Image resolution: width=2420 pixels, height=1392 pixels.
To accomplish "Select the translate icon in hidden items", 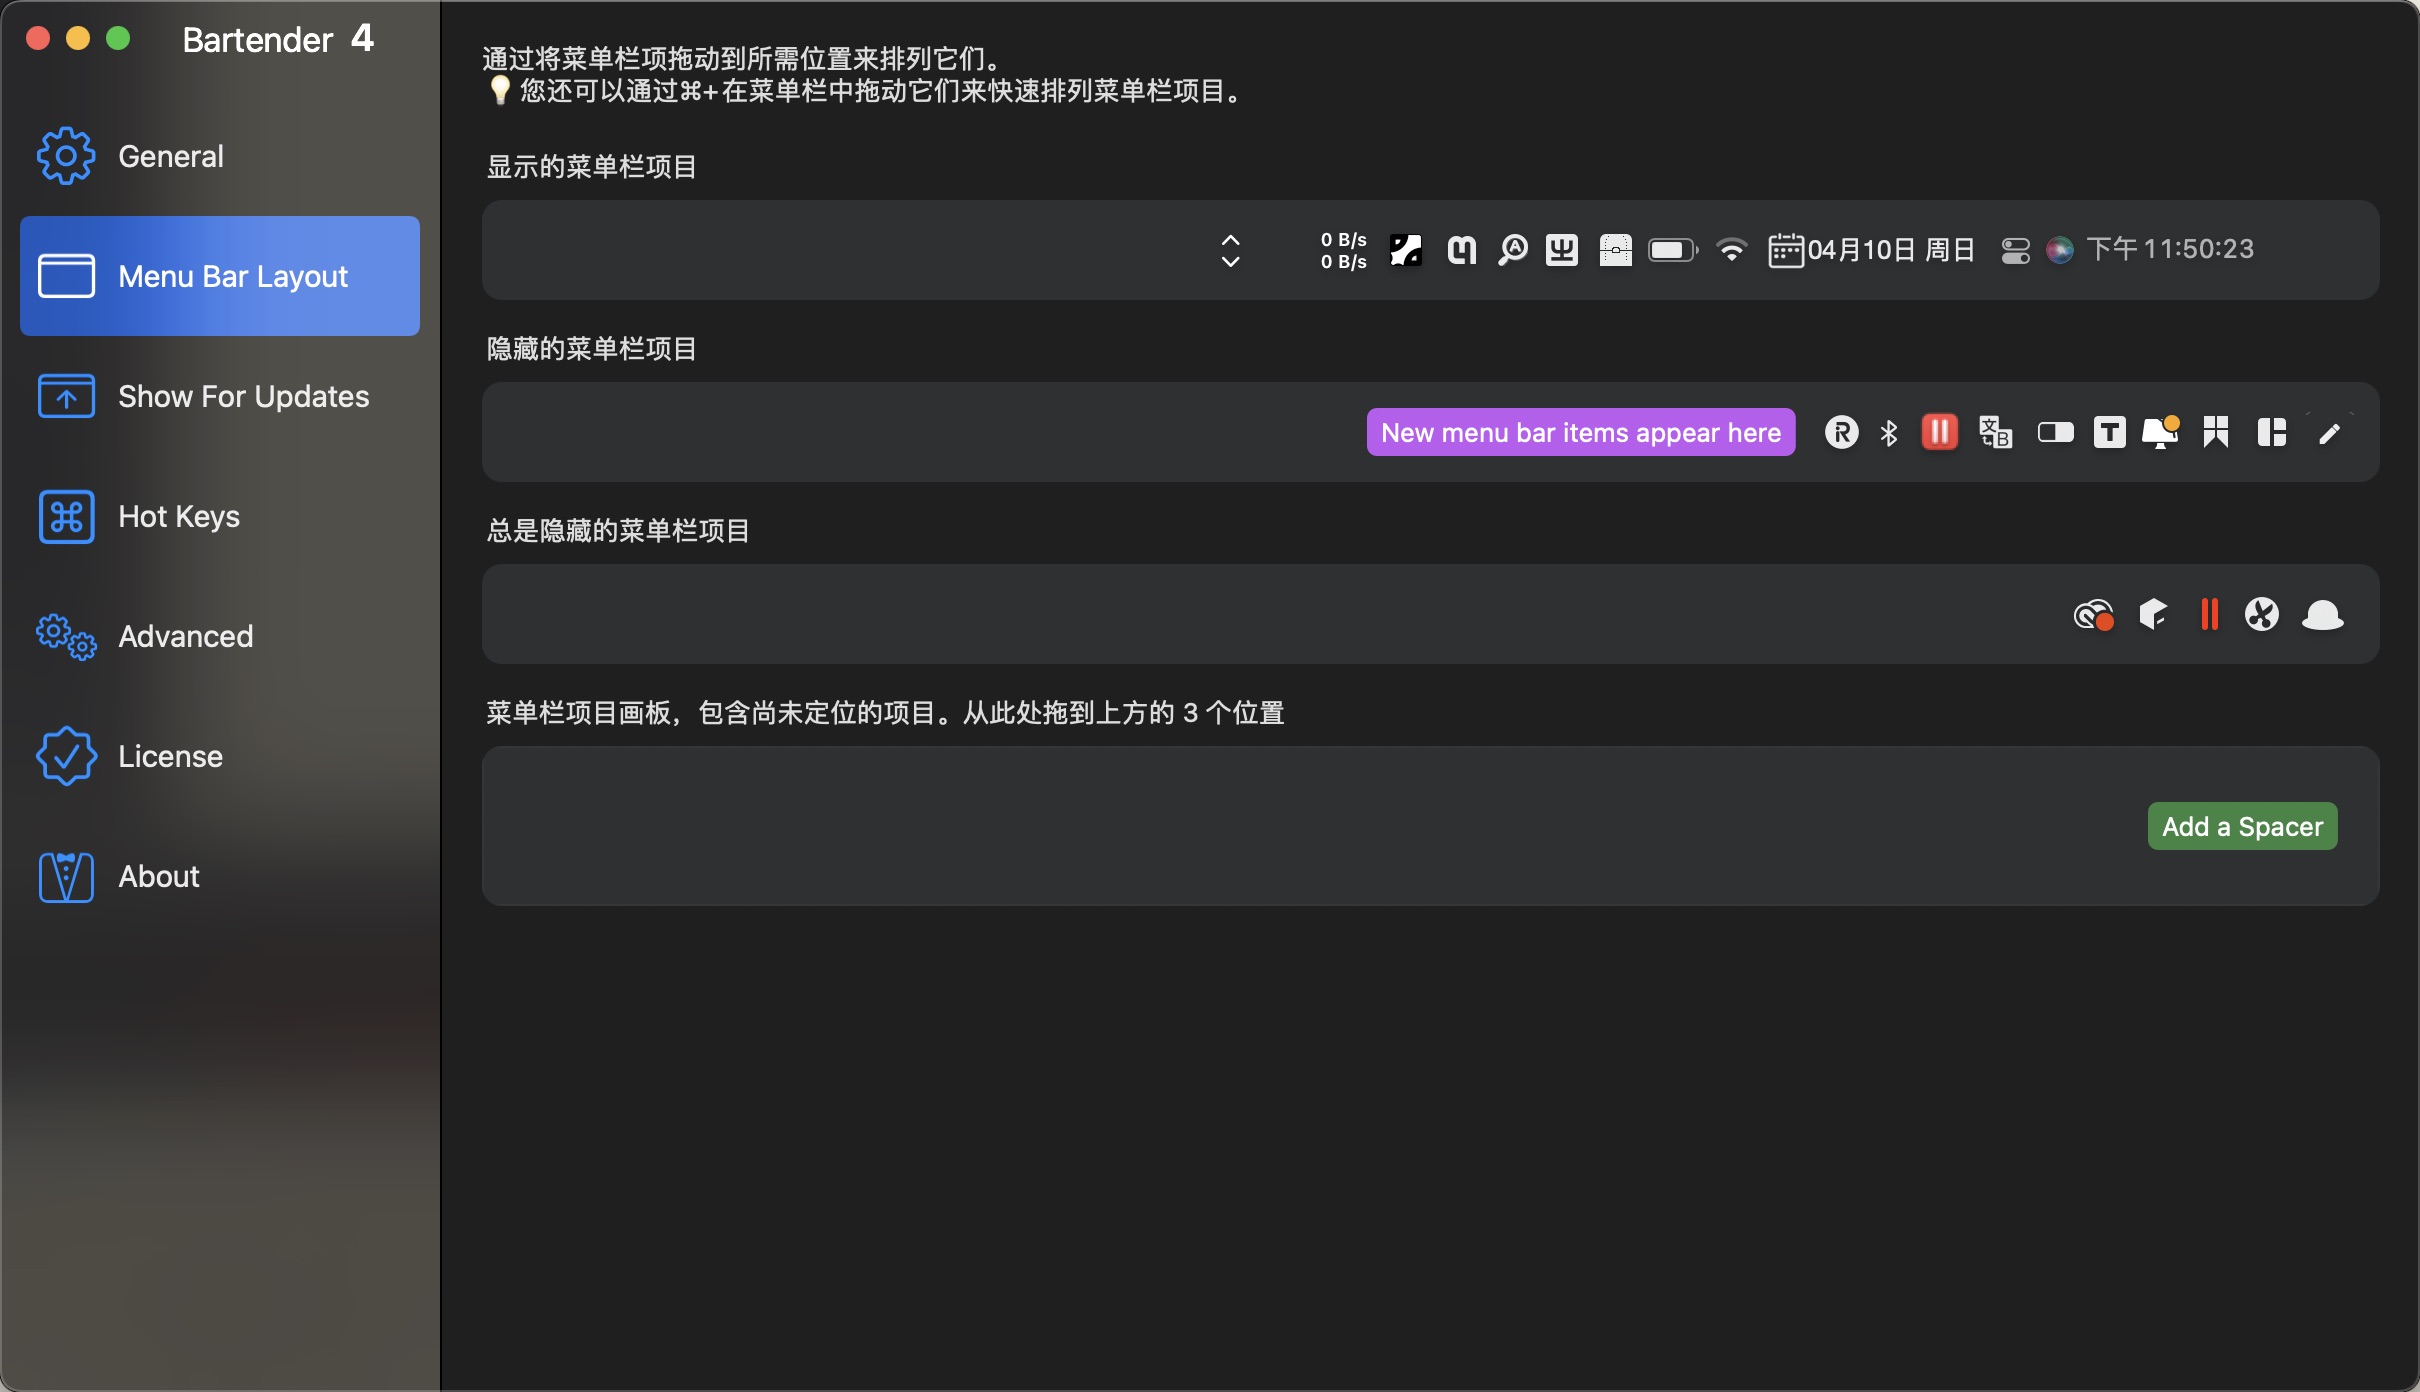I will pos(1995,433).
